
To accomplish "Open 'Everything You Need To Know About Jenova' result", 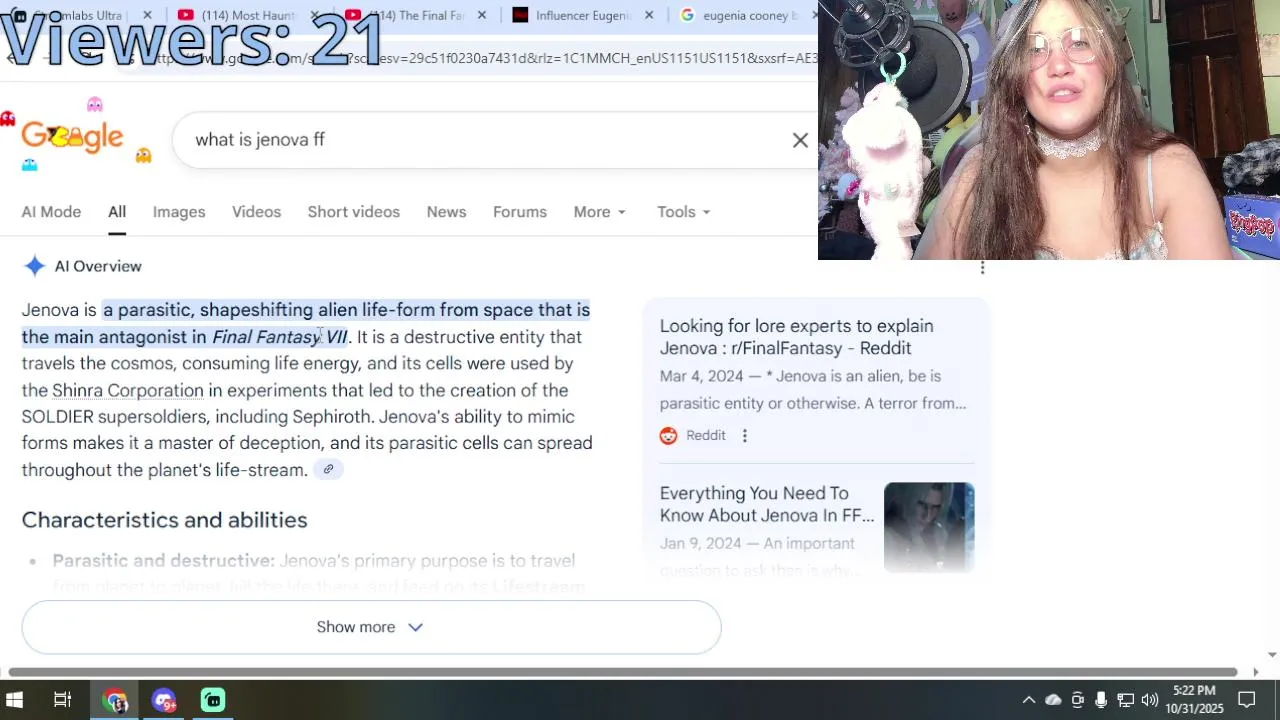I will pos(766,504).
